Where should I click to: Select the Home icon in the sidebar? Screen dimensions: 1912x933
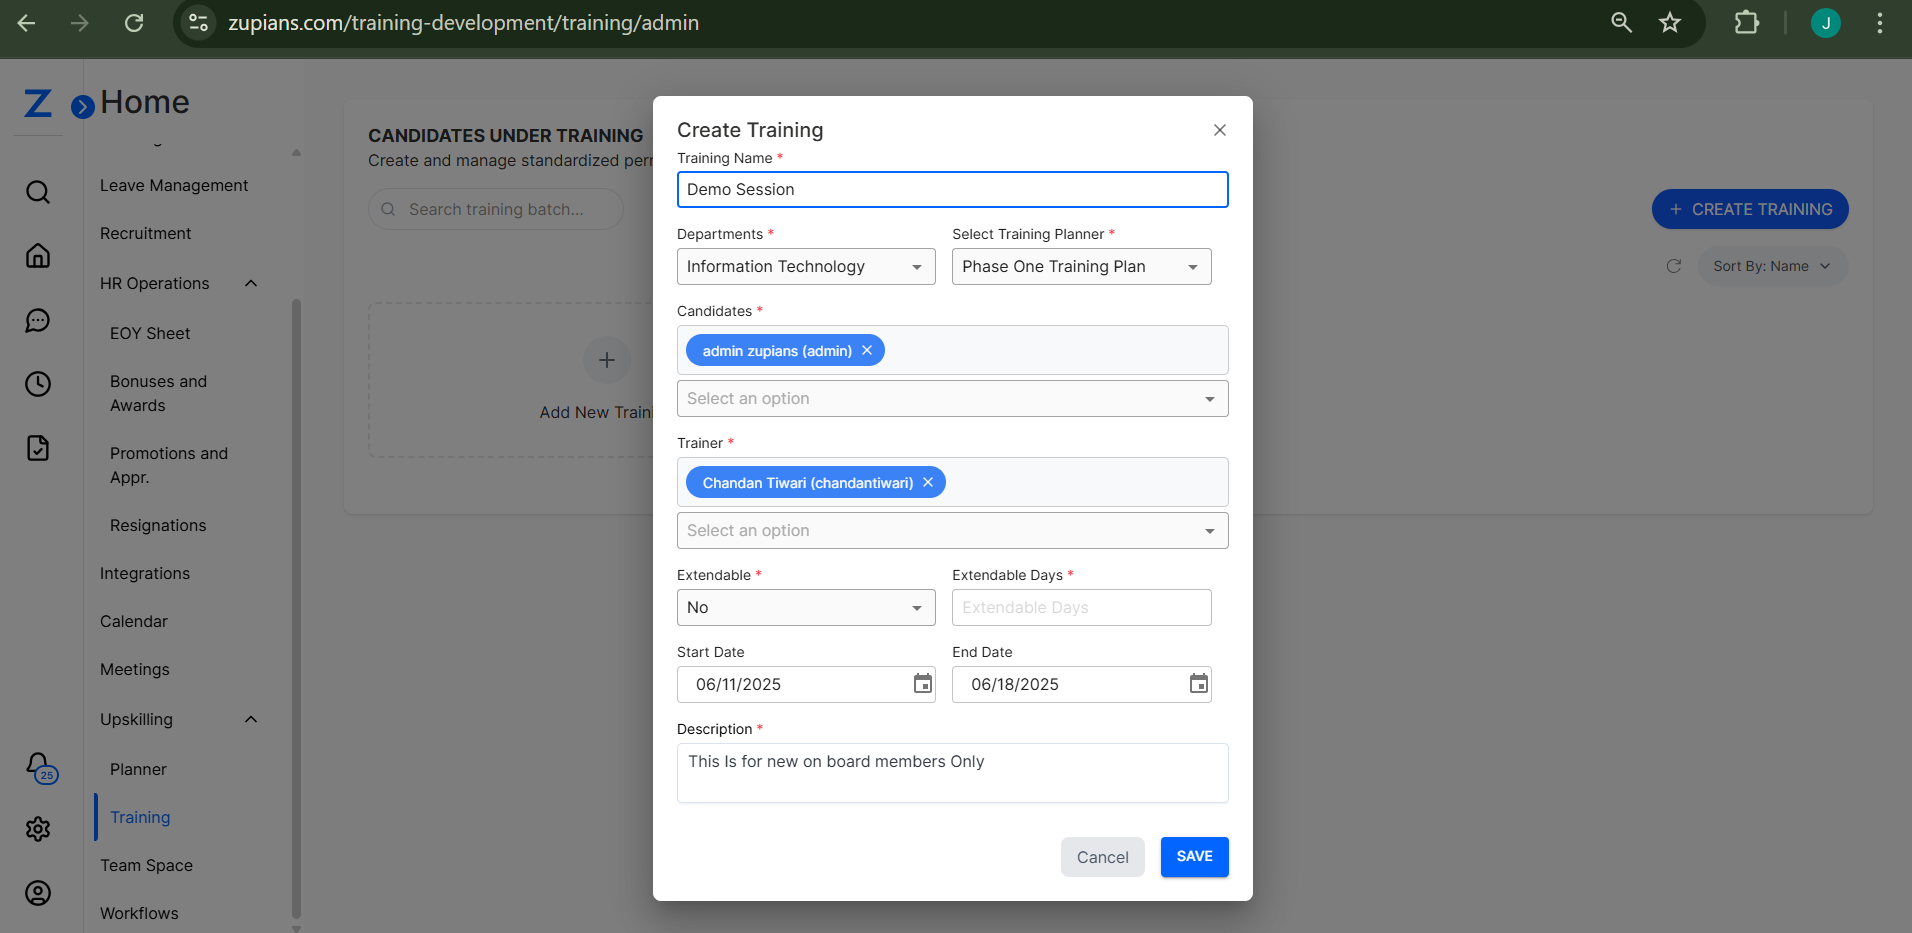pyautogui.click(x=37, y=256)
